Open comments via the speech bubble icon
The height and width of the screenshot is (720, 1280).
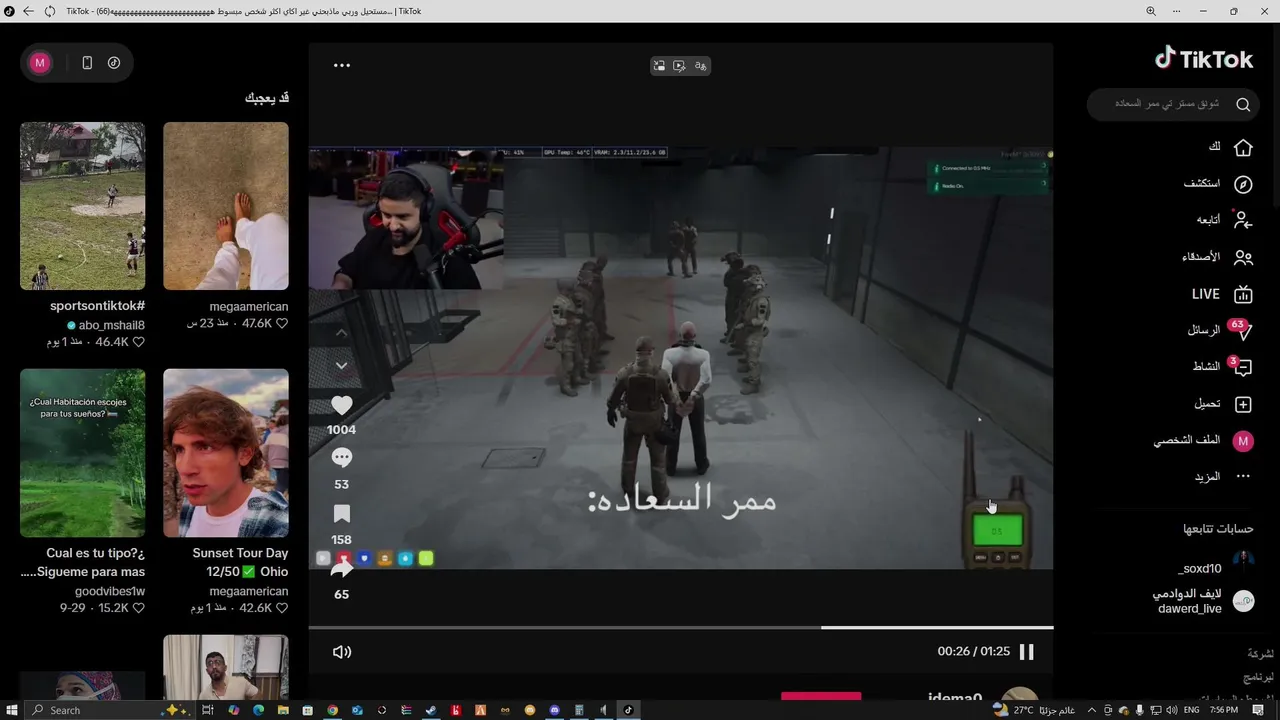[x=342, y=458]
